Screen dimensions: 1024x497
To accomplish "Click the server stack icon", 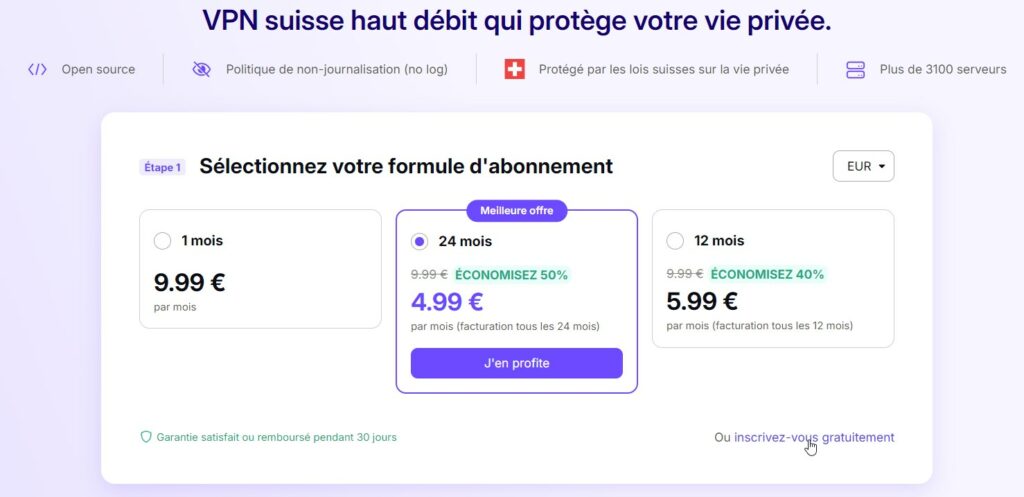I will click(x=855, y=69).
